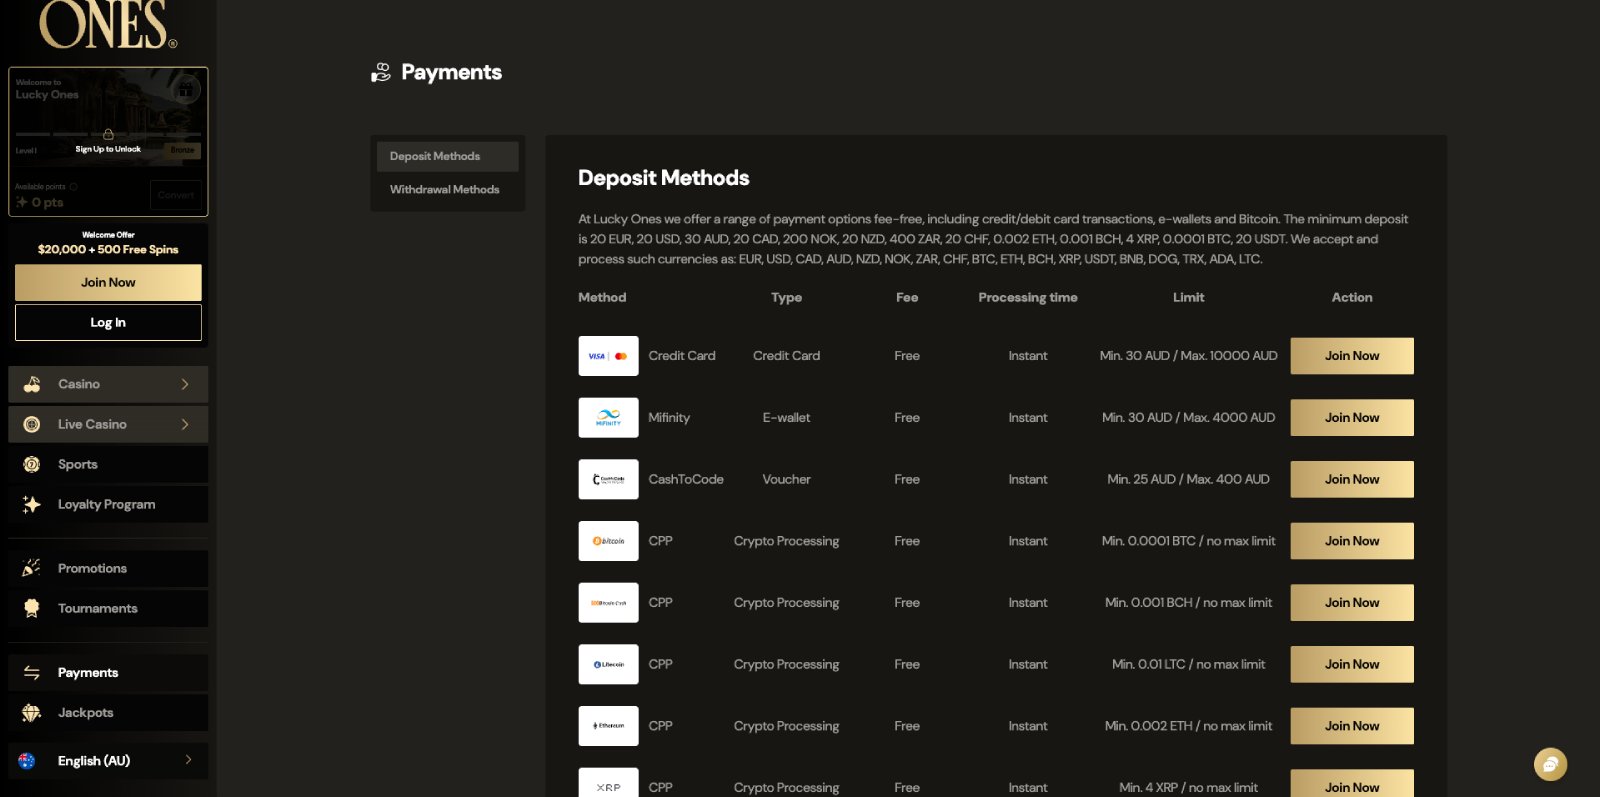Expand the Casino menu chevron

click(x=185, y=384)
